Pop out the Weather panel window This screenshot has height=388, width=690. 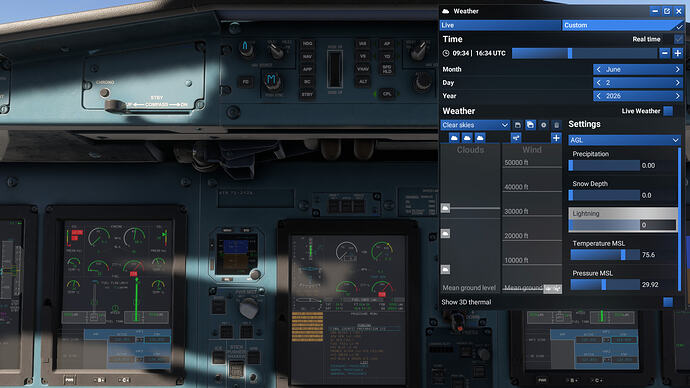[667, 11]
